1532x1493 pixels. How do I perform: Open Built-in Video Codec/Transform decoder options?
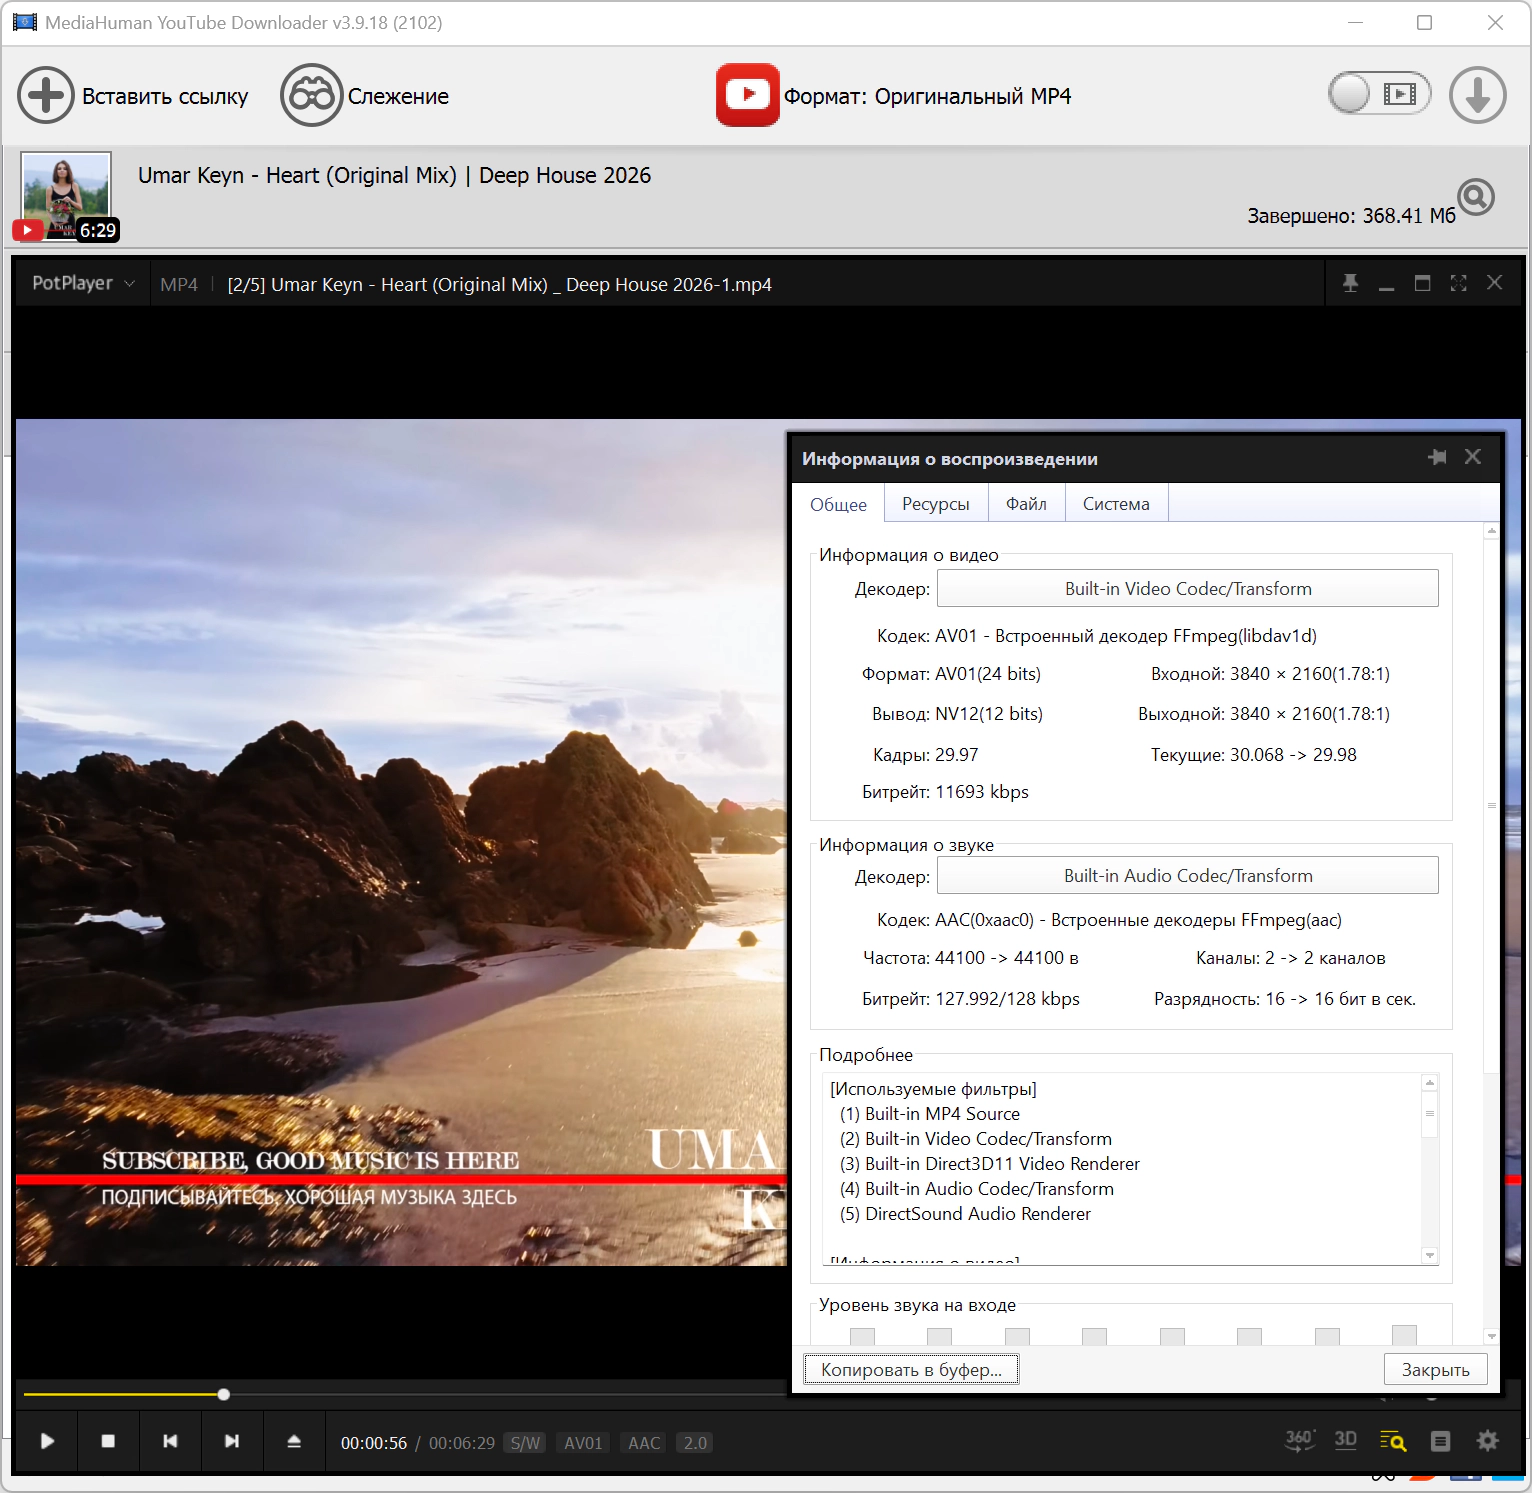pyautogui.click(x=1187, y=589)
